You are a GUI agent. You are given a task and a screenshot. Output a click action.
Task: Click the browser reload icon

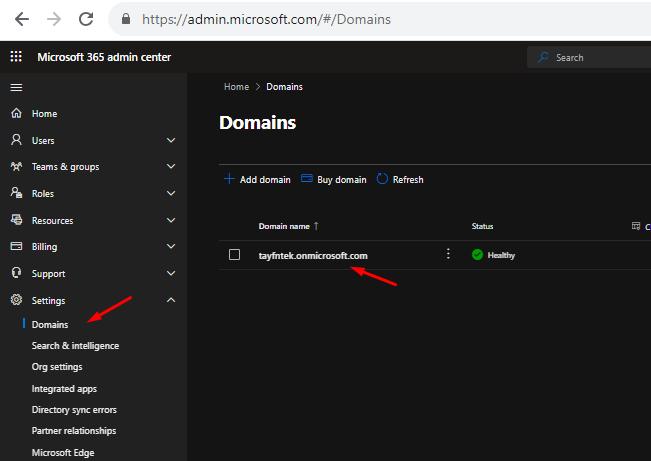[86, 18]
